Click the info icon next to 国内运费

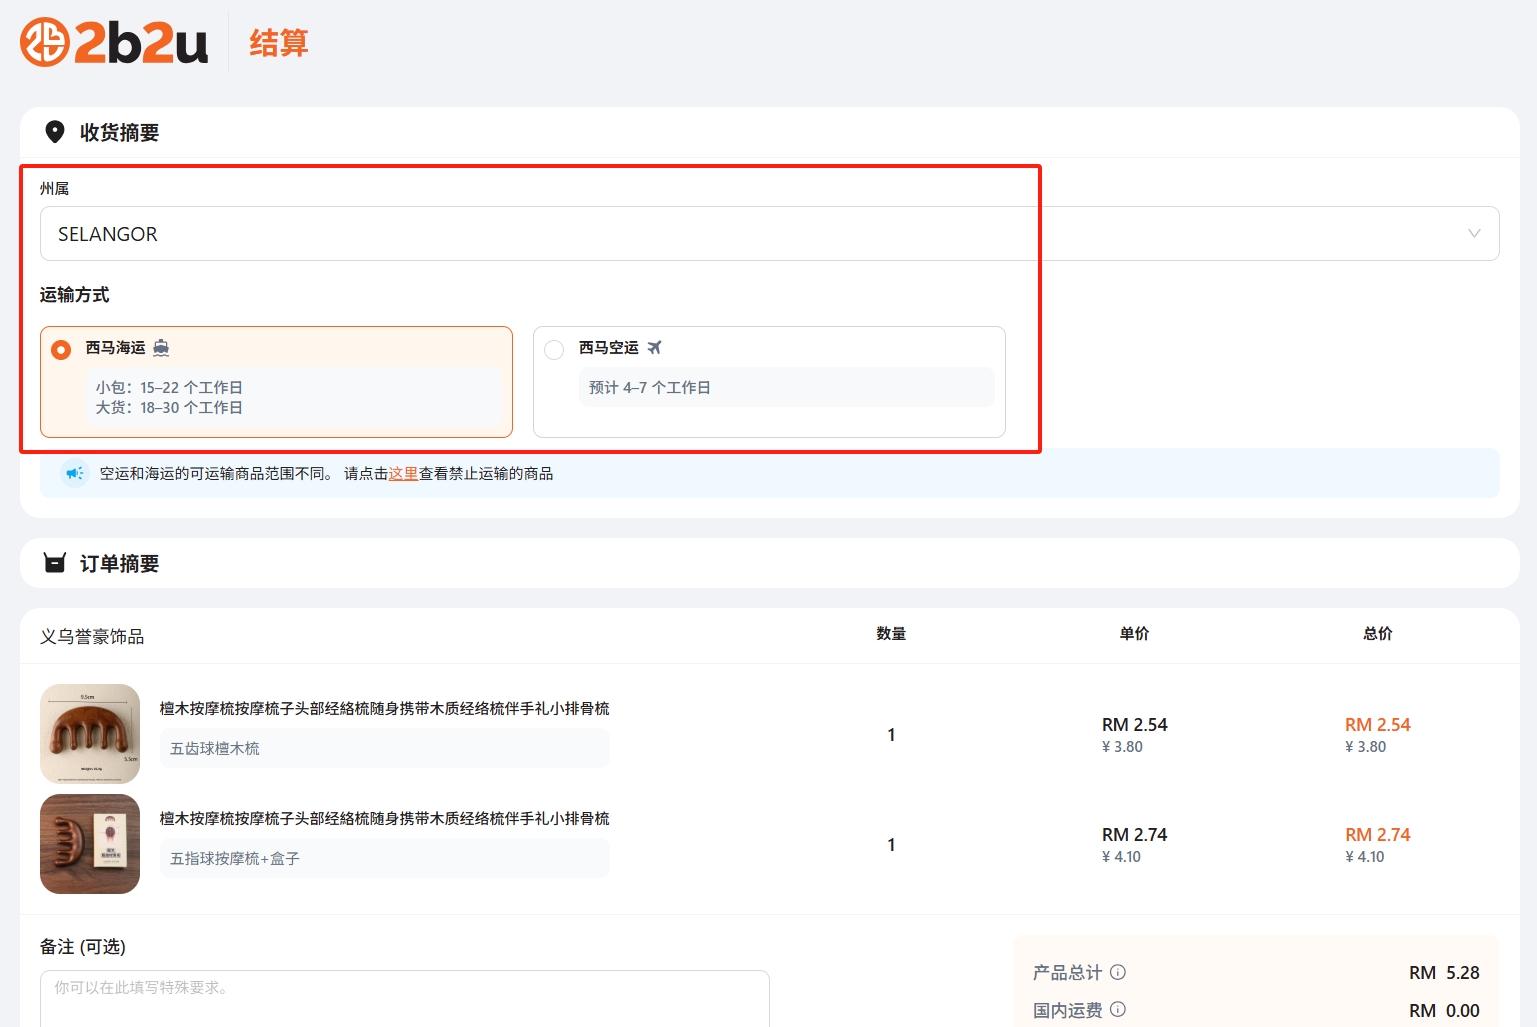point(1118,1010)
